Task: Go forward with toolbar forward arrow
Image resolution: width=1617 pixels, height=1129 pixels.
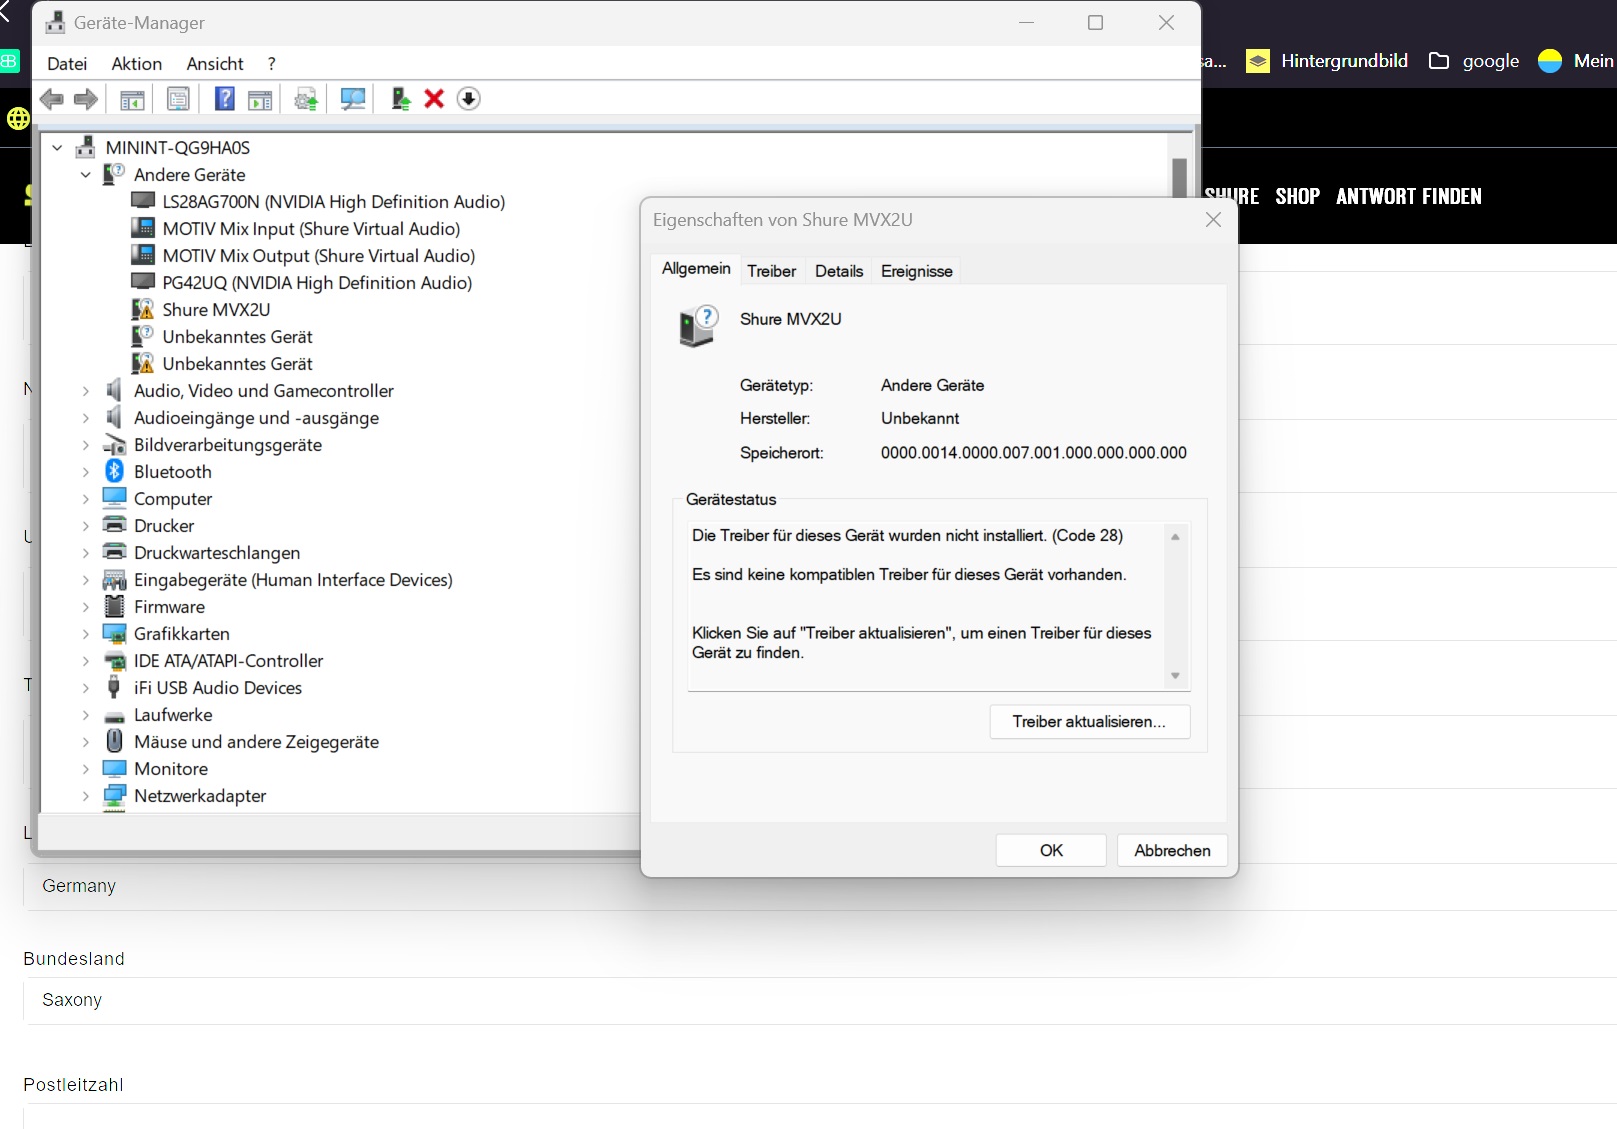Action: (86, 99)
